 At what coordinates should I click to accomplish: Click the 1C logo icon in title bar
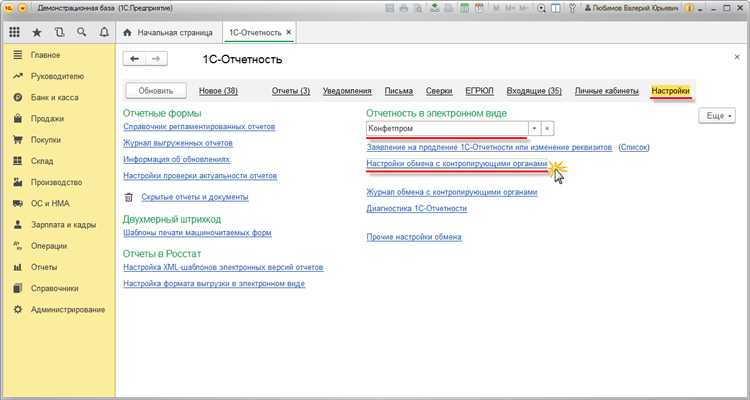9,8
